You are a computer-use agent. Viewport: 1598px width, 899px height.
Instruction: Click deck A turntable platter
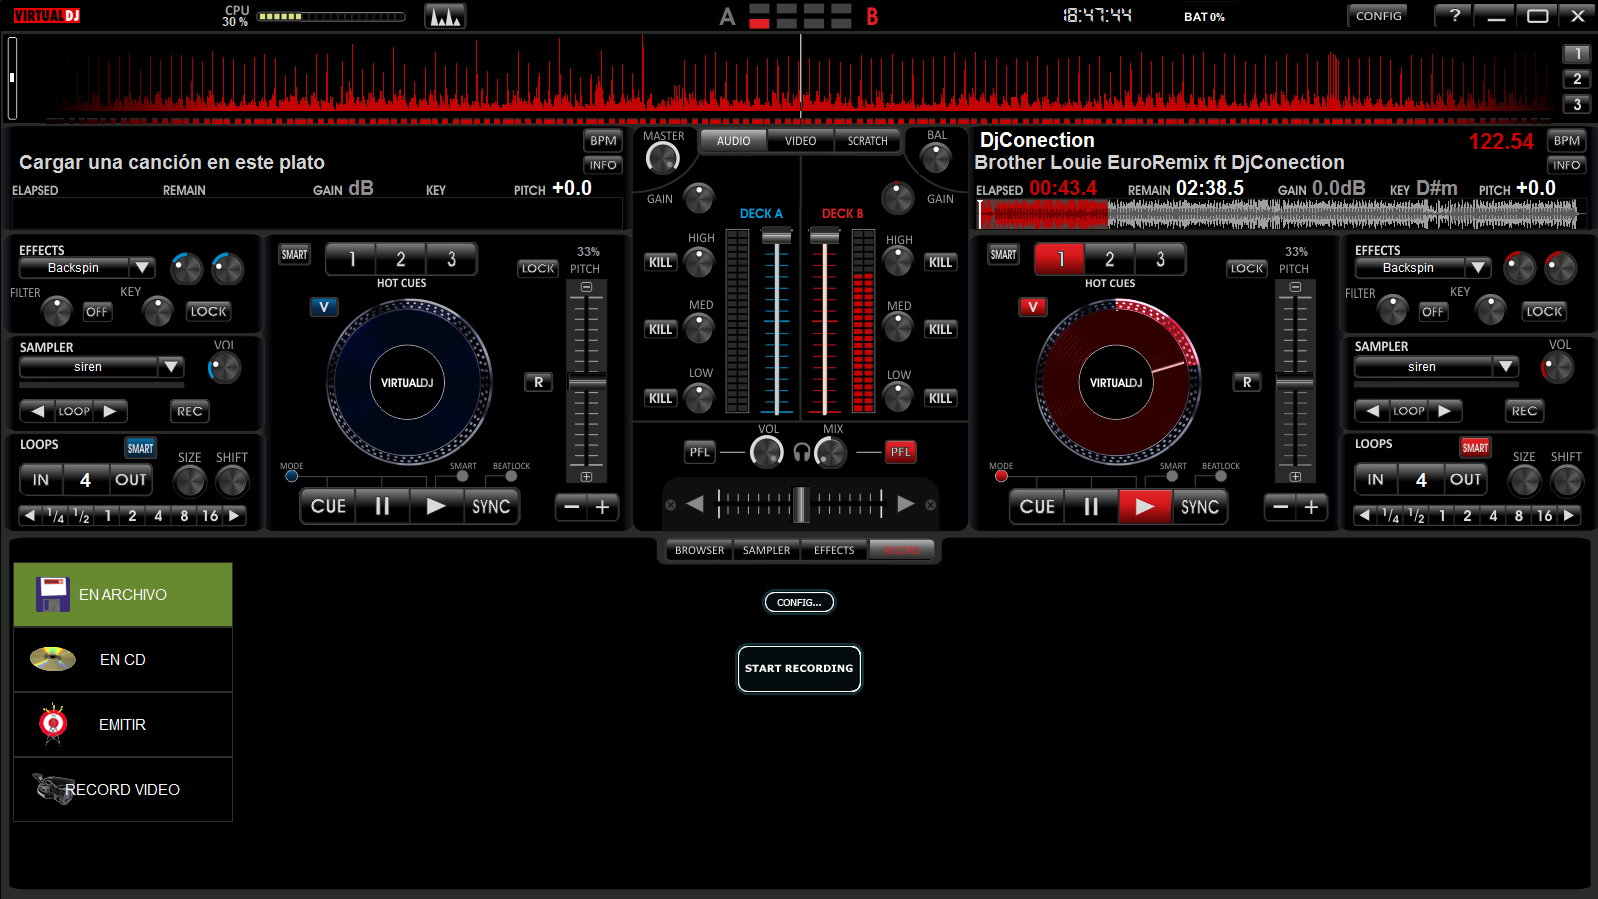408,382
